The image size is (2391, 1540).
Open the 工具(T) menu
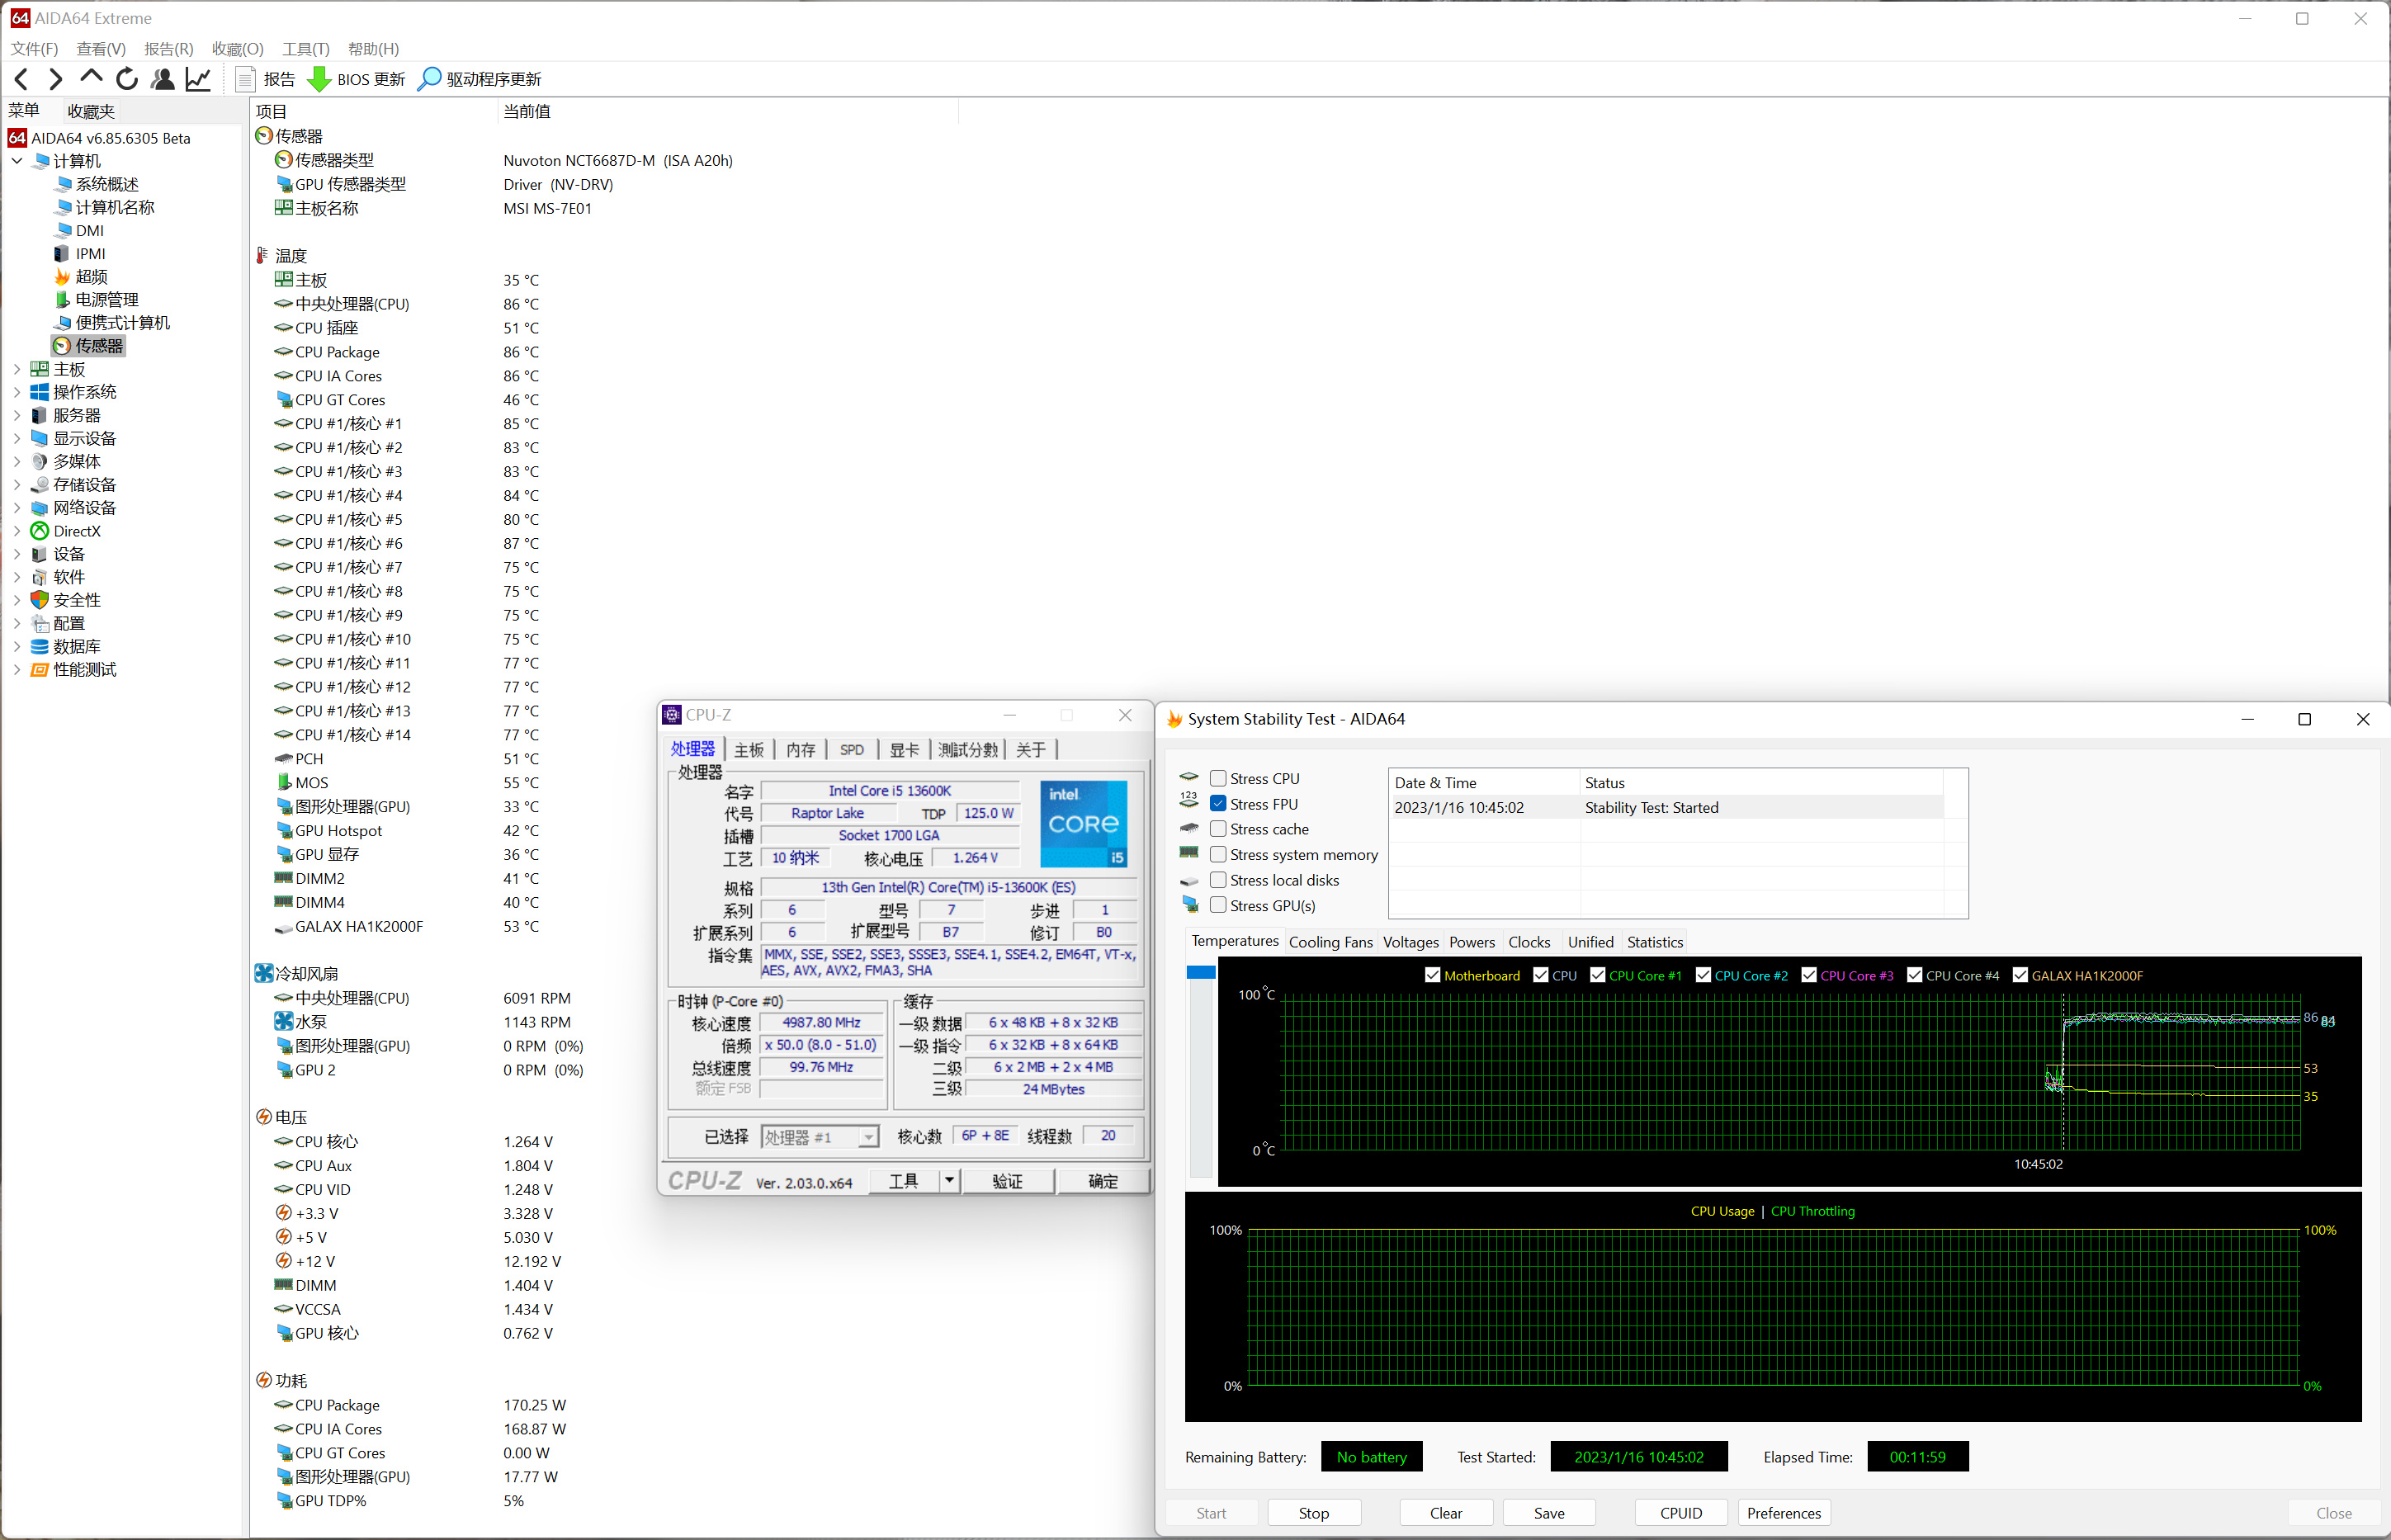point(305,49)
